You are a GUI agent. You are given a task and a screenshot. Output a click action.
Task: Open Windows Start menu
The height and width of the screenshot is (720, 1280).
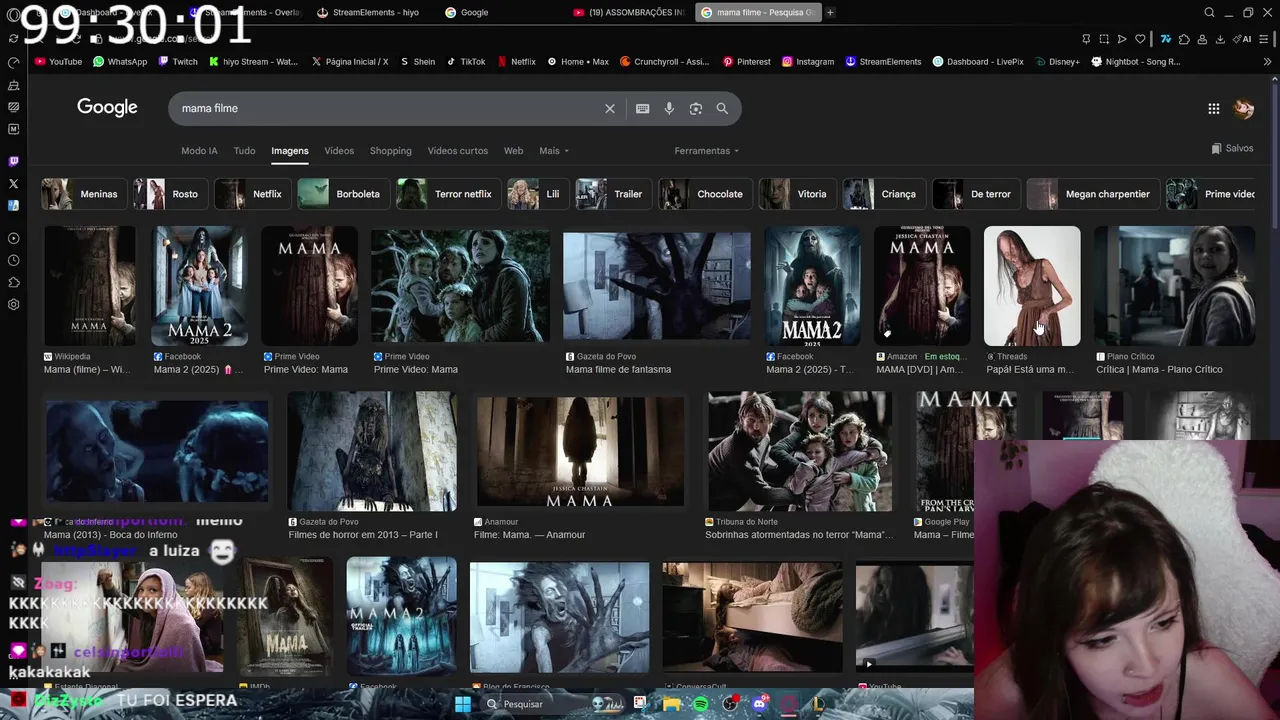coord(462,704)
